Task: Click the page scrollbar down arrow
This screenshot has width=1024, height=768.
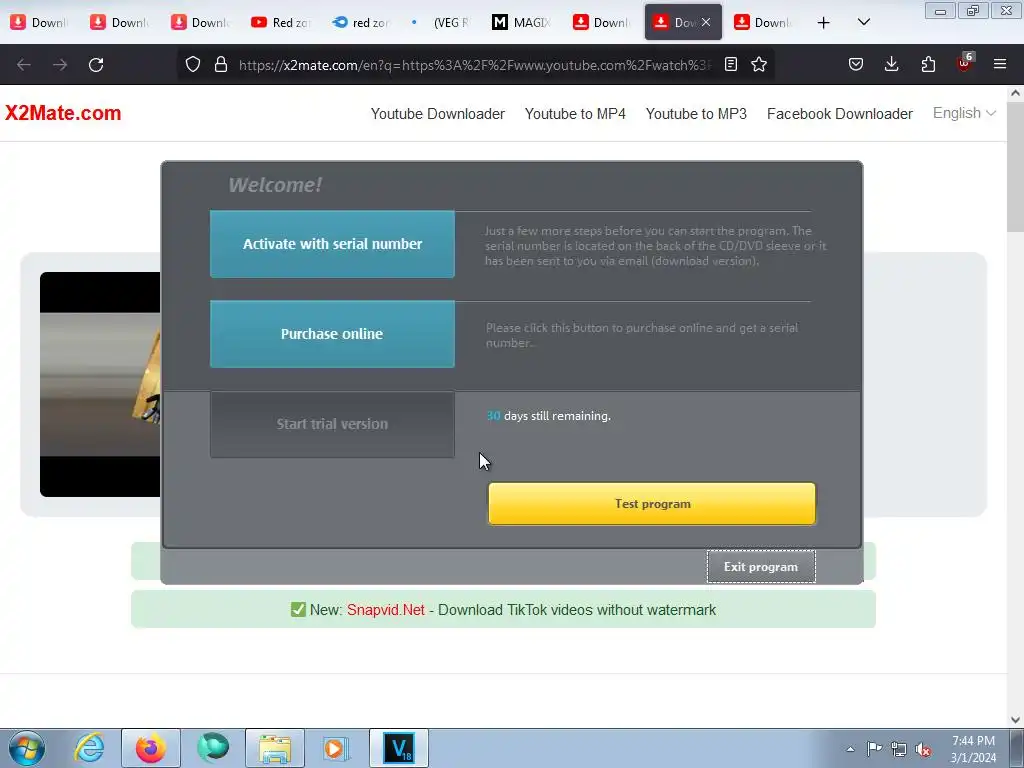Action: [x=1016, y=720]
